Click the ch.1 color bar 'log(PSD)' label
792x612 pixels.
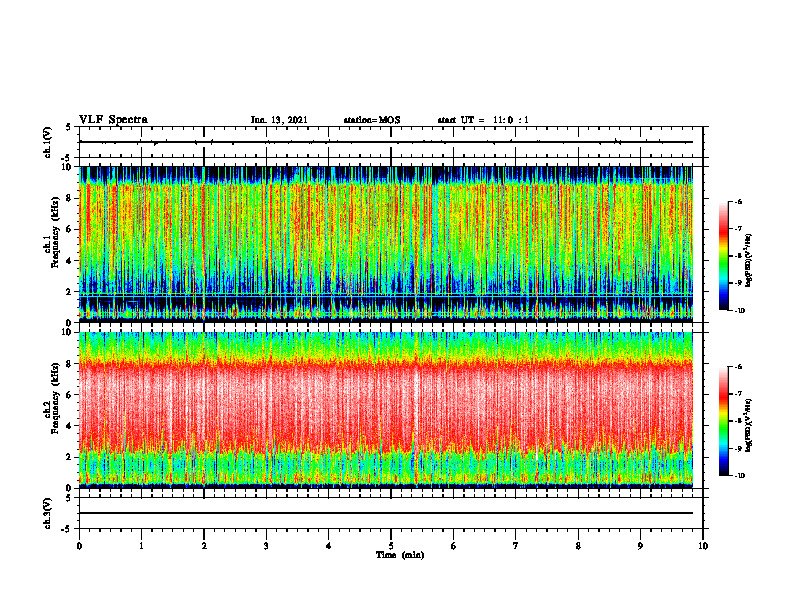(749, 260)
